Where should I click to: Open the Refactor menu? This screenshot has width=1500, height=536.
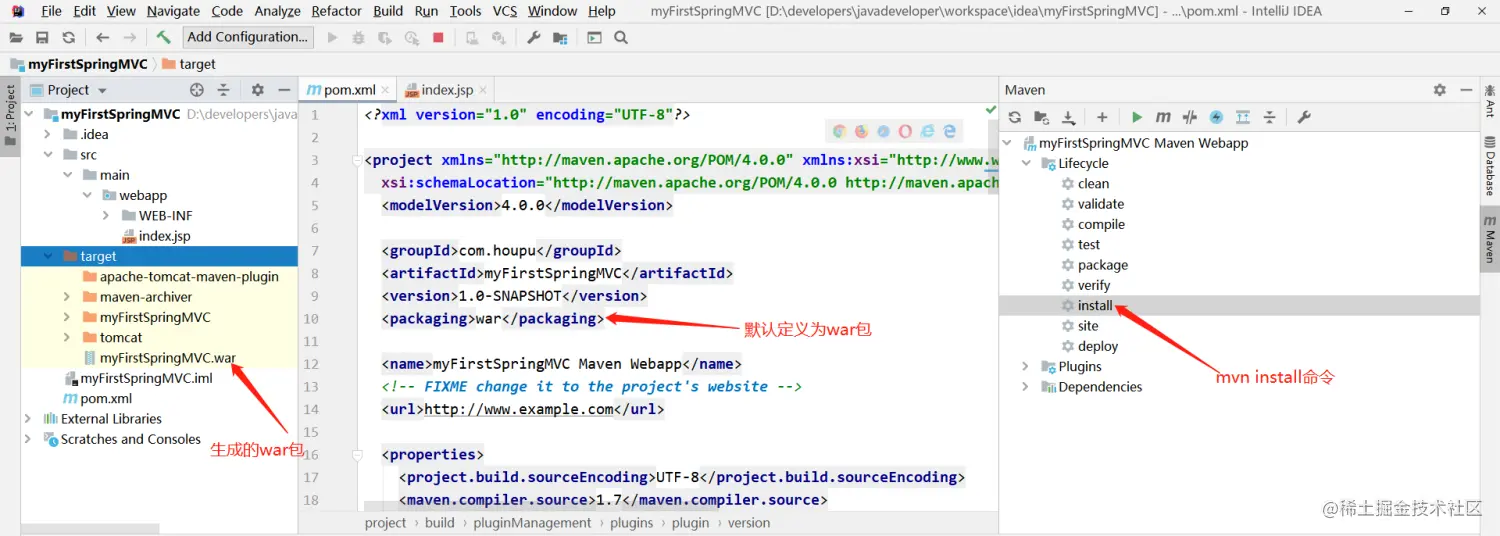[336, 11]
